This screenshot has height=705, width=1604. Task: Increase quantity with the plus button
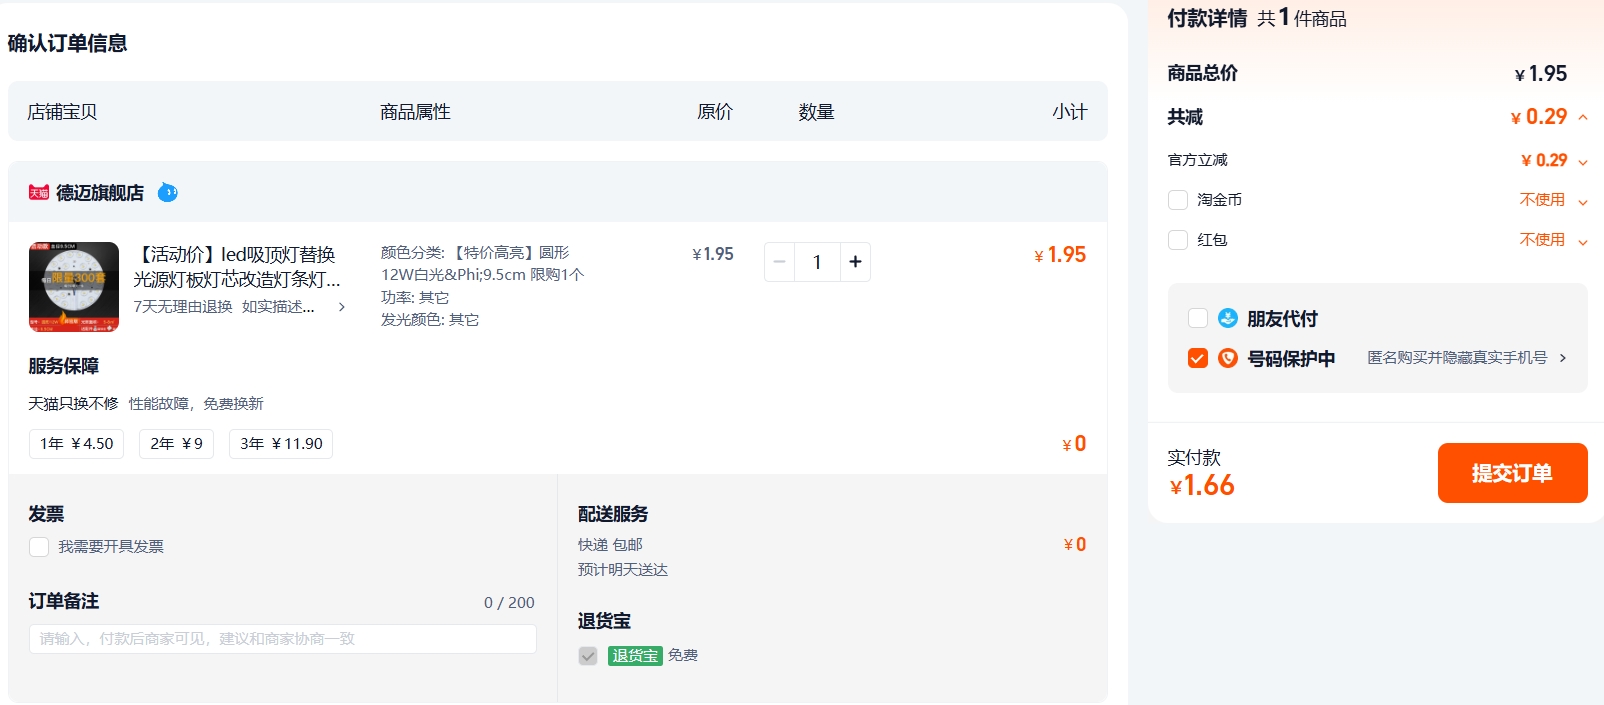tap(855, 262)
